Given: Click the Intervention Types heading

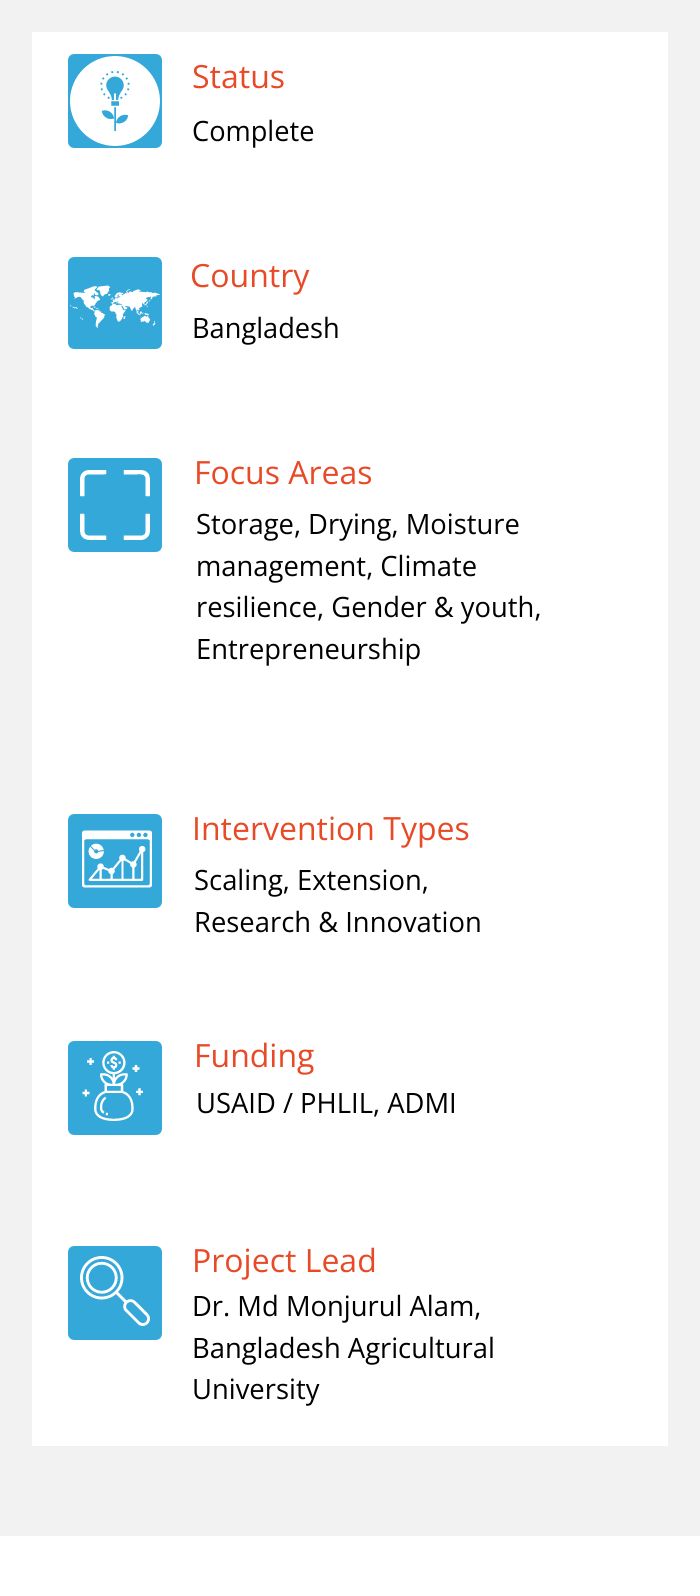Looking at the screenshot, I should click(x=331, y=829).
